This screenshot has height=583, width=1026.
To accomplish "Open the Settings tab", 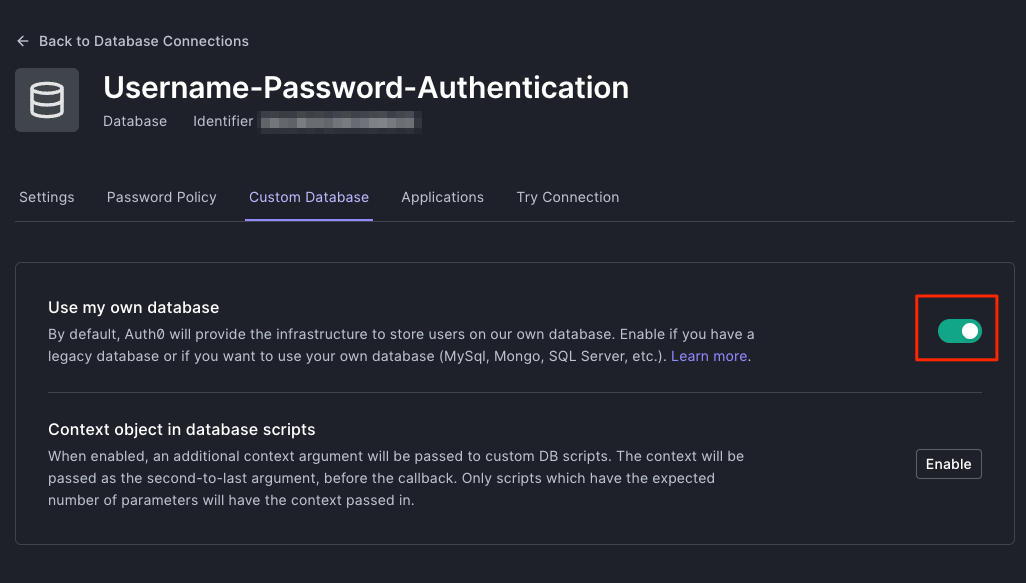I will 46,197.
